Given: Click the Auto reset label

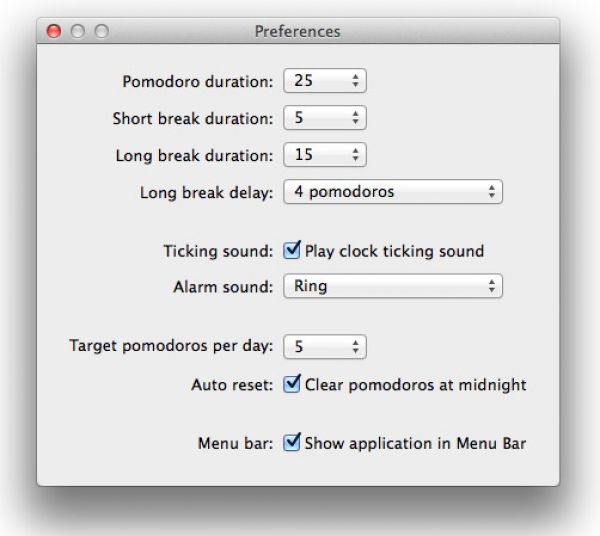Looking at the screenshot, I should [x=230, y=383].
